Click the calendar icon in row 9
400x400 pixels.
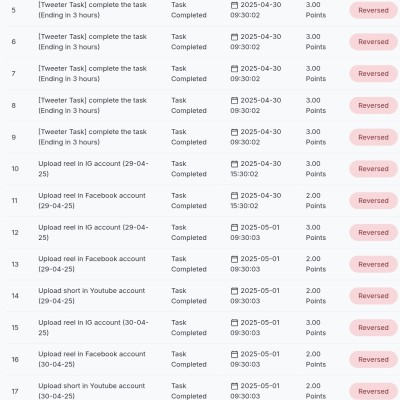[234, 132]
